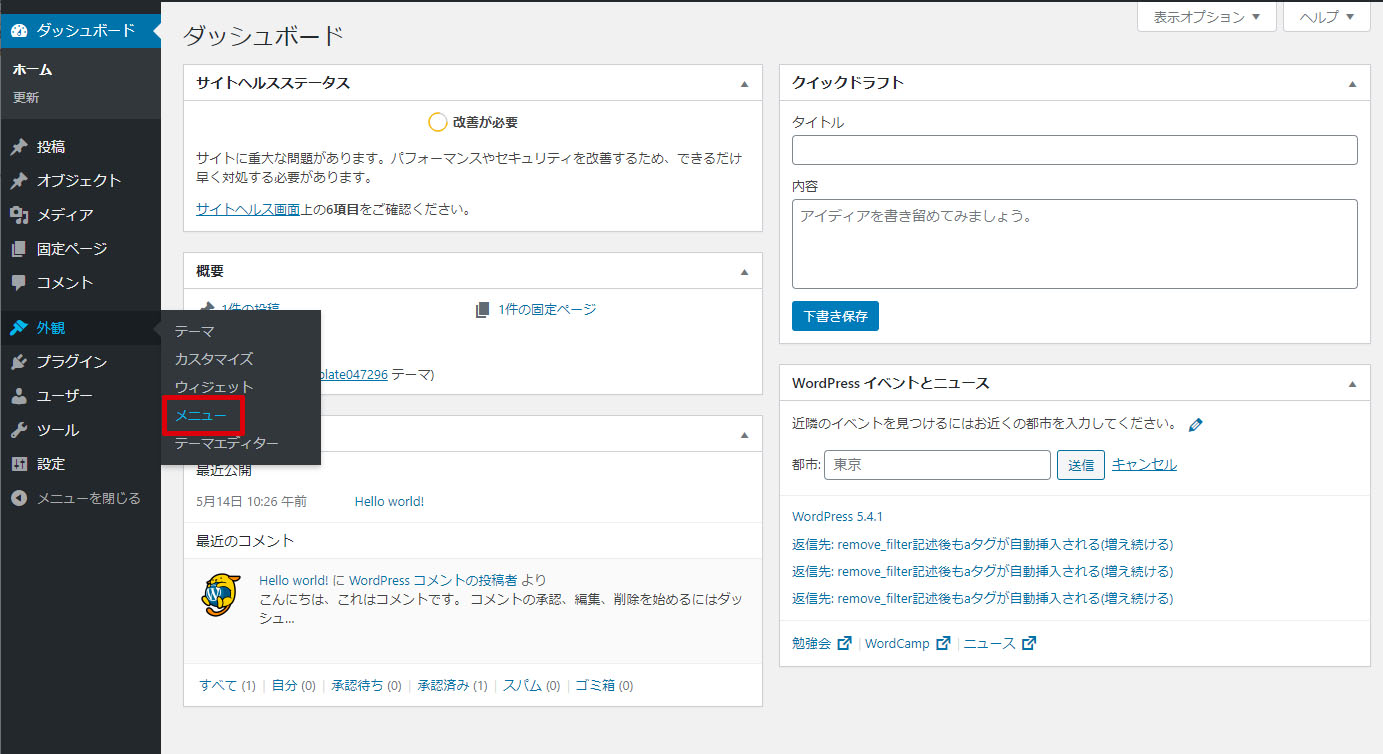Open the ニュース link

pos(989,644)
